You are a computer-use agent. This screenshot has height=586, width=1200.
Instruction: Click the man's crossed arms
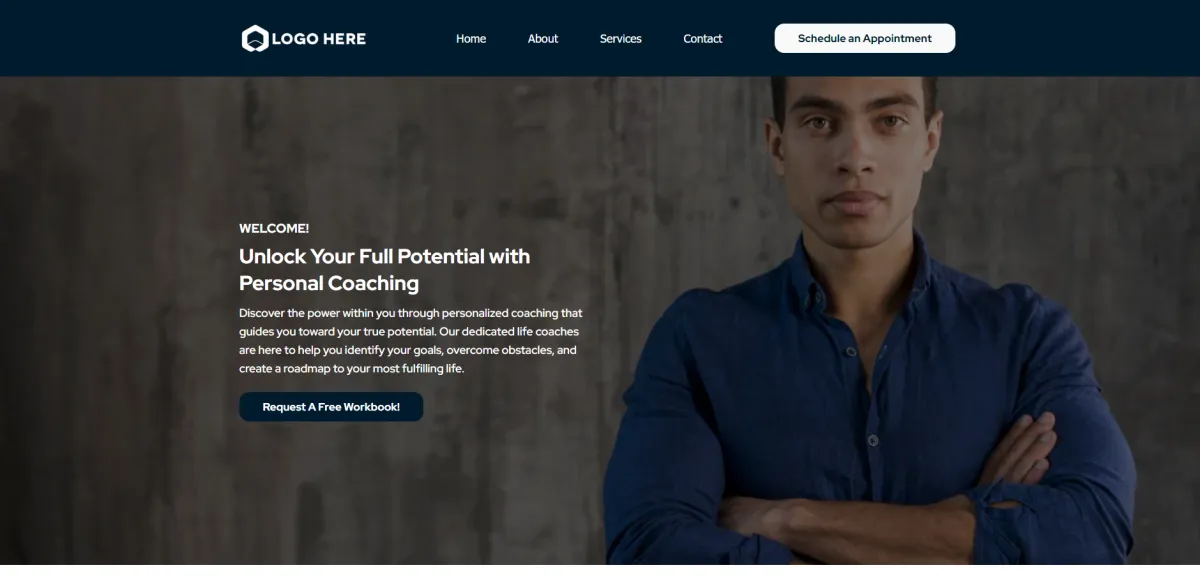870,500
